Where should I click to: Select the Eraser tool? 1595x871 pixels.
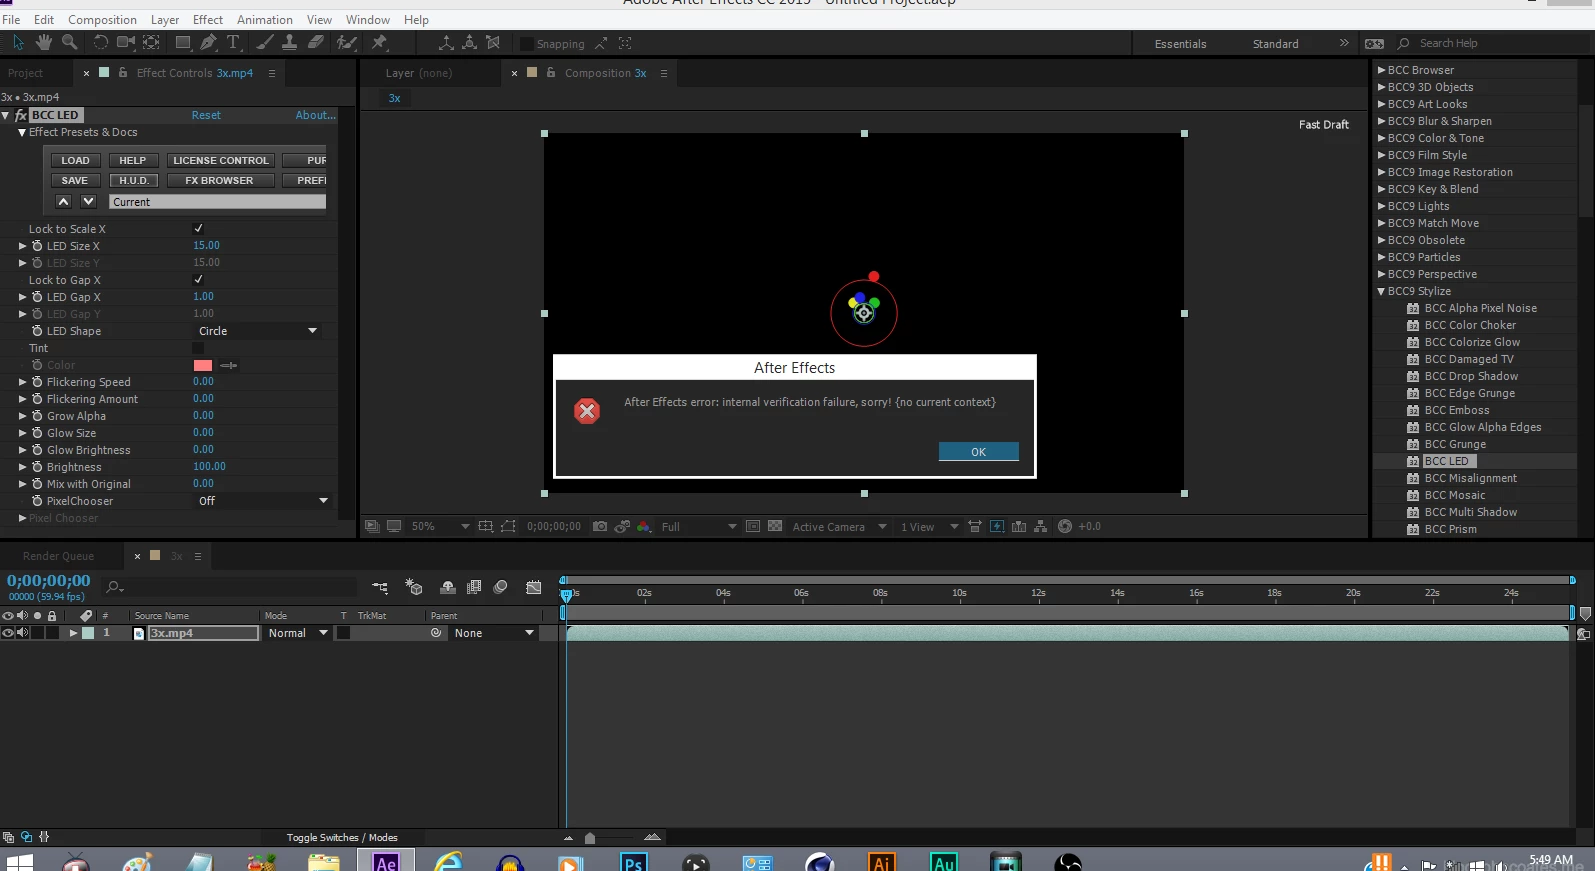315,42
